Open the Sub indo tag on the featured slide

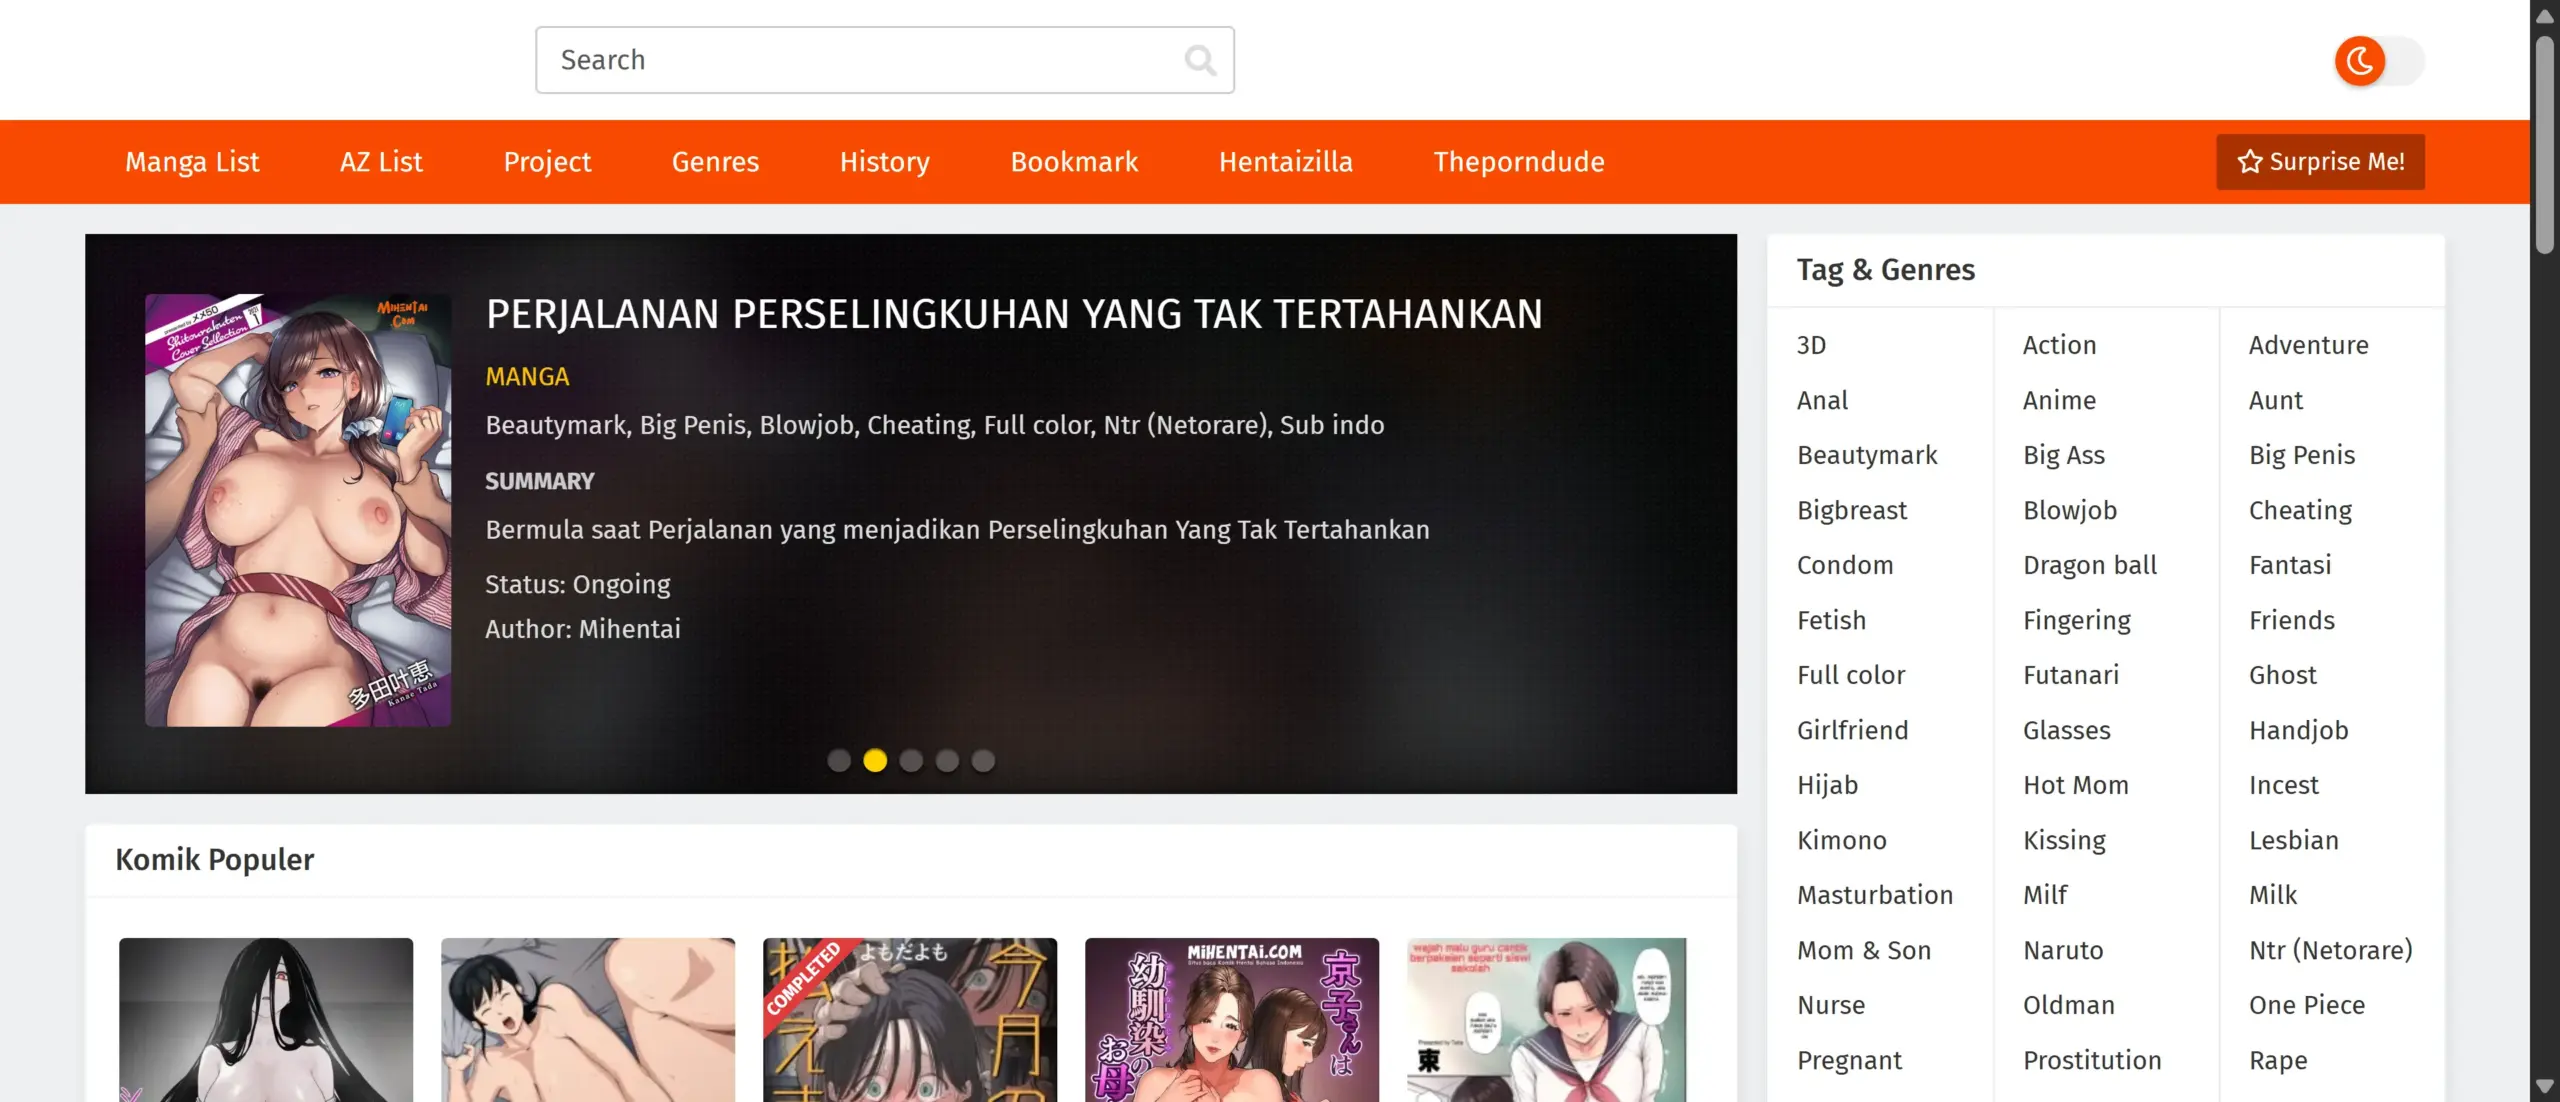1332,425
